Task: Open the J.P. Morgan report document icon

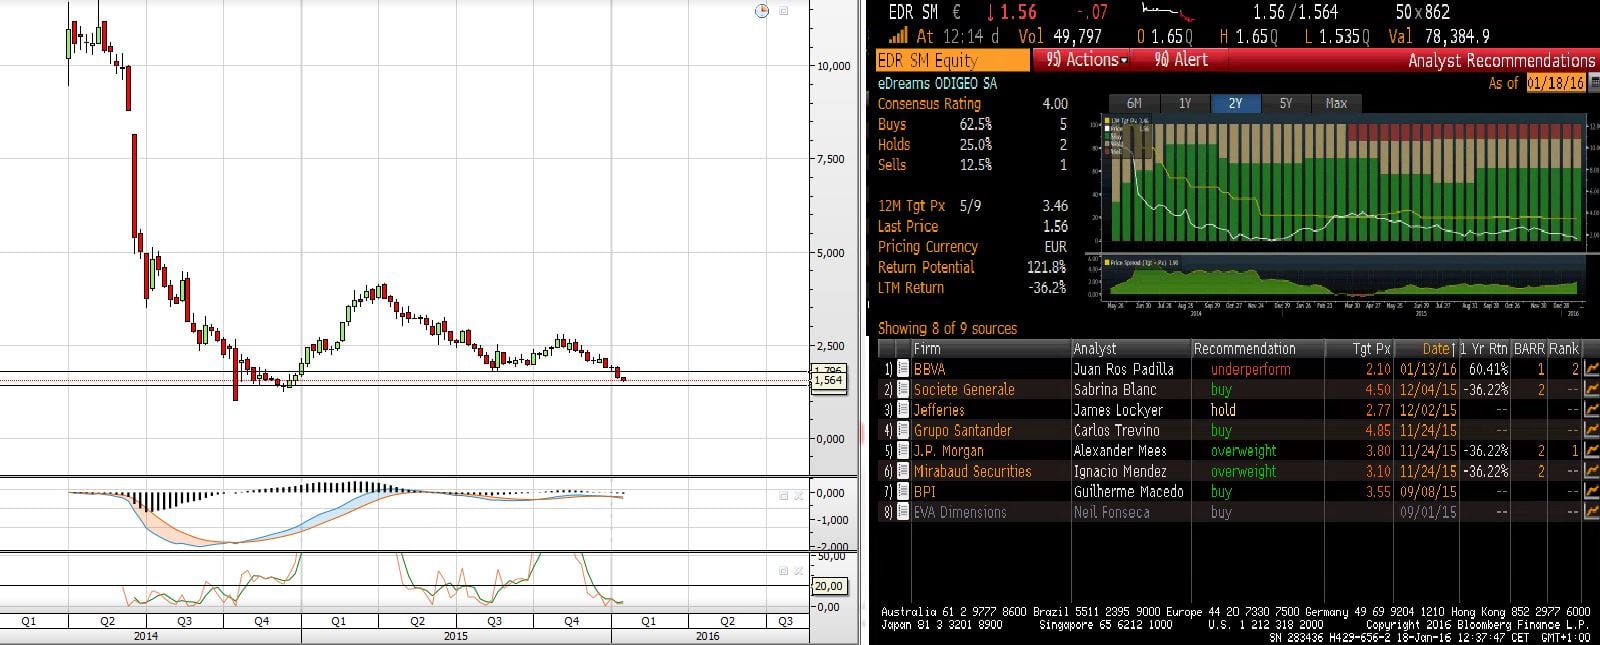Action: (903, 451)
